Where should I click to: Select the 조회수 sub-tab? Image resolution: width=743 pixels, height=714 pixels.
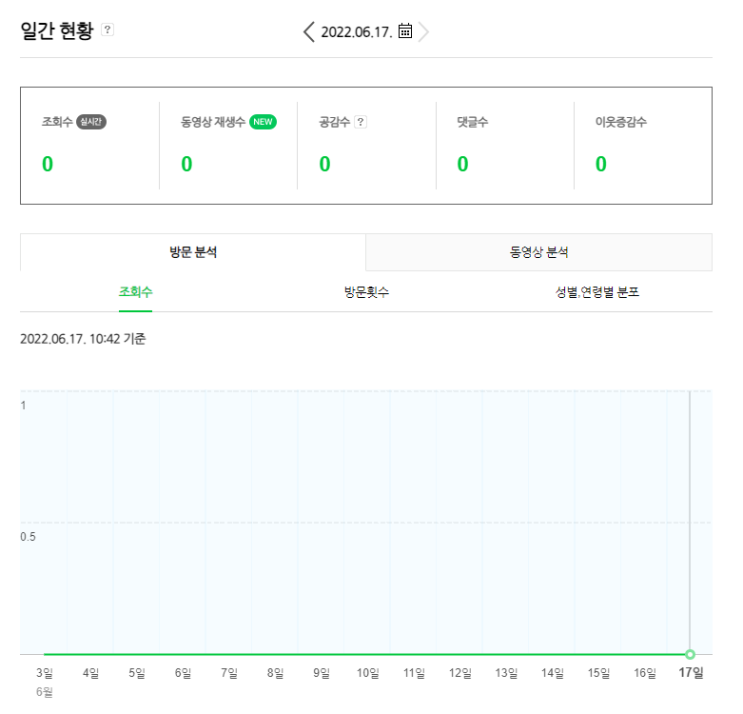(136, 292)
